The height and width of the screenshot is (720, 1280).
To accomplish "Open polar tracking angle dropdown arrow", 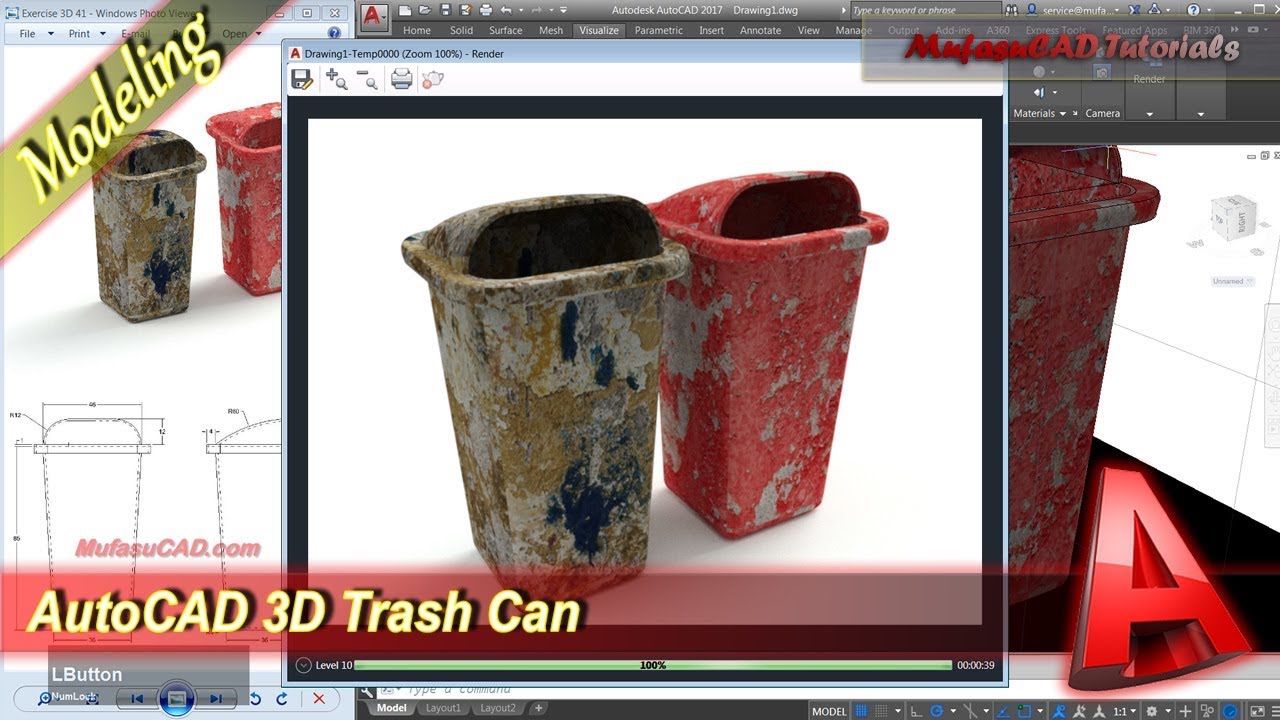I will coord(953,711).
